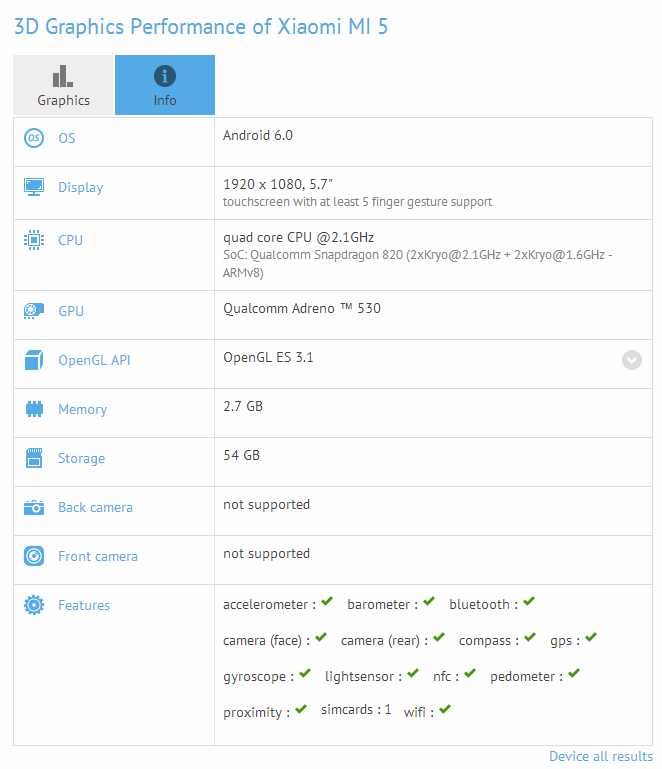The height and width of the screenshot is (769, 662).
Task: Click the OS icon in the info table
Action: coord(34,138)
